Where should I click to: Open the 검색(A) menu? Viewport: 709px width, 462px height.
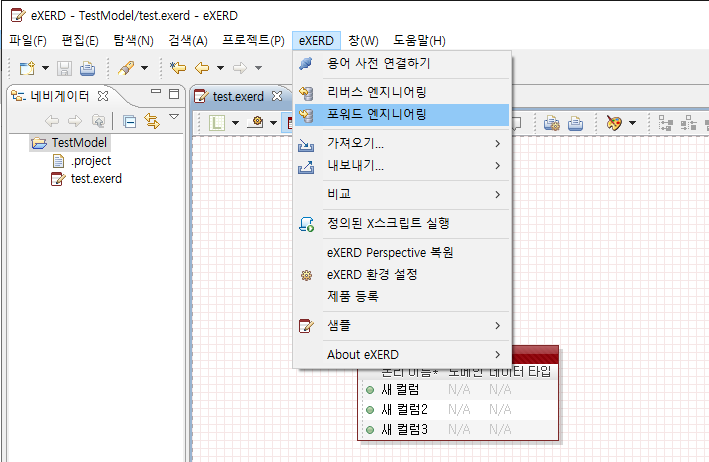click(x=188, y=41)
